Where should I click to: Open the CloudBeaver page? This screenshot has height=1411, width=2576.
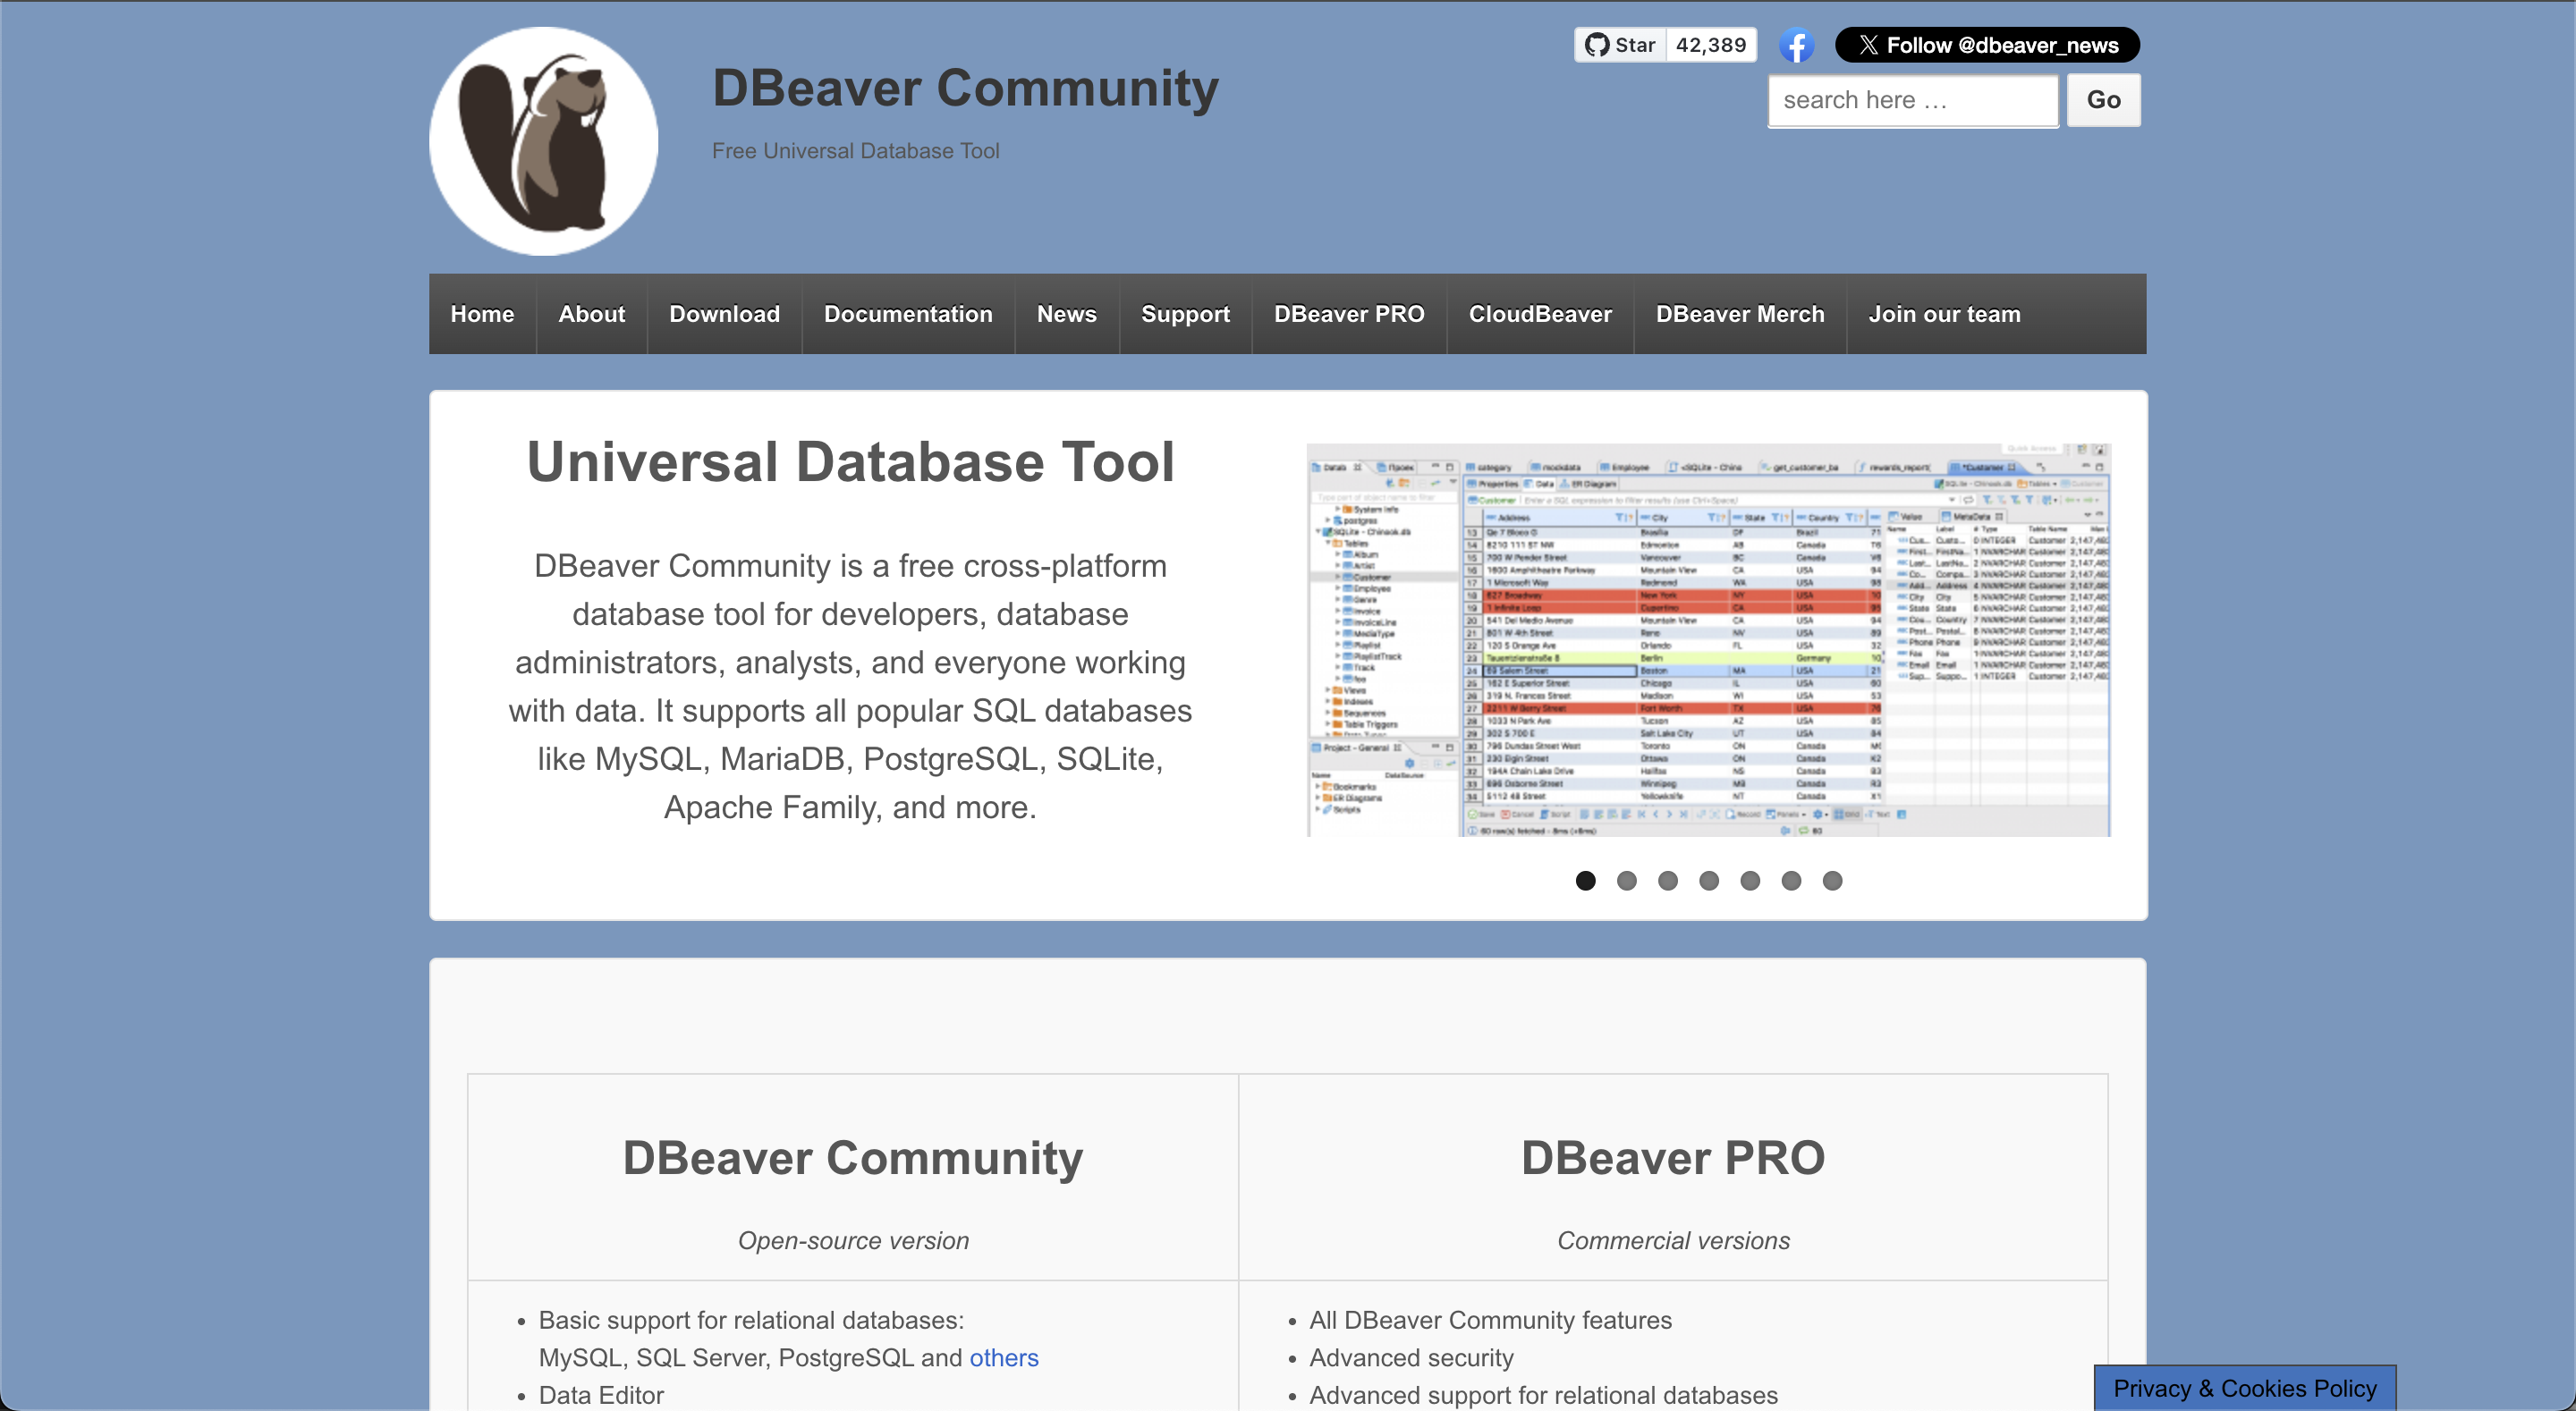1540,313
